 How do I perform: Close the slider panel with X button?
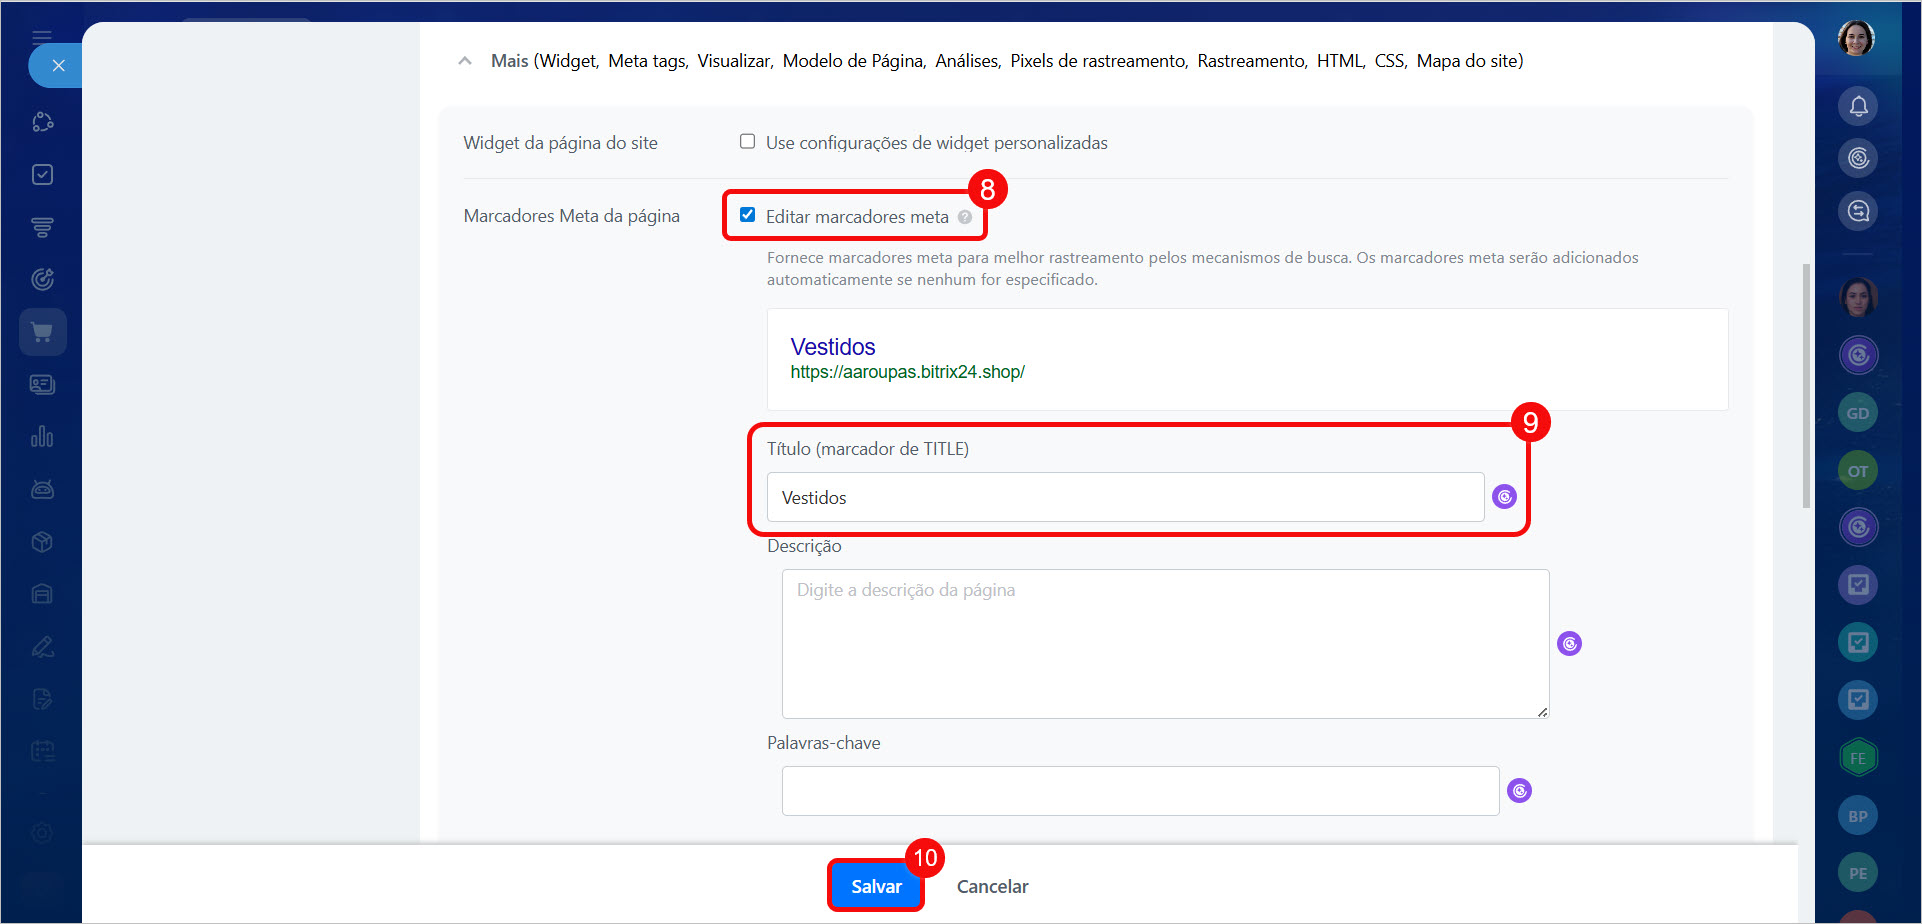pyautogui.click(x=58, y=66)
